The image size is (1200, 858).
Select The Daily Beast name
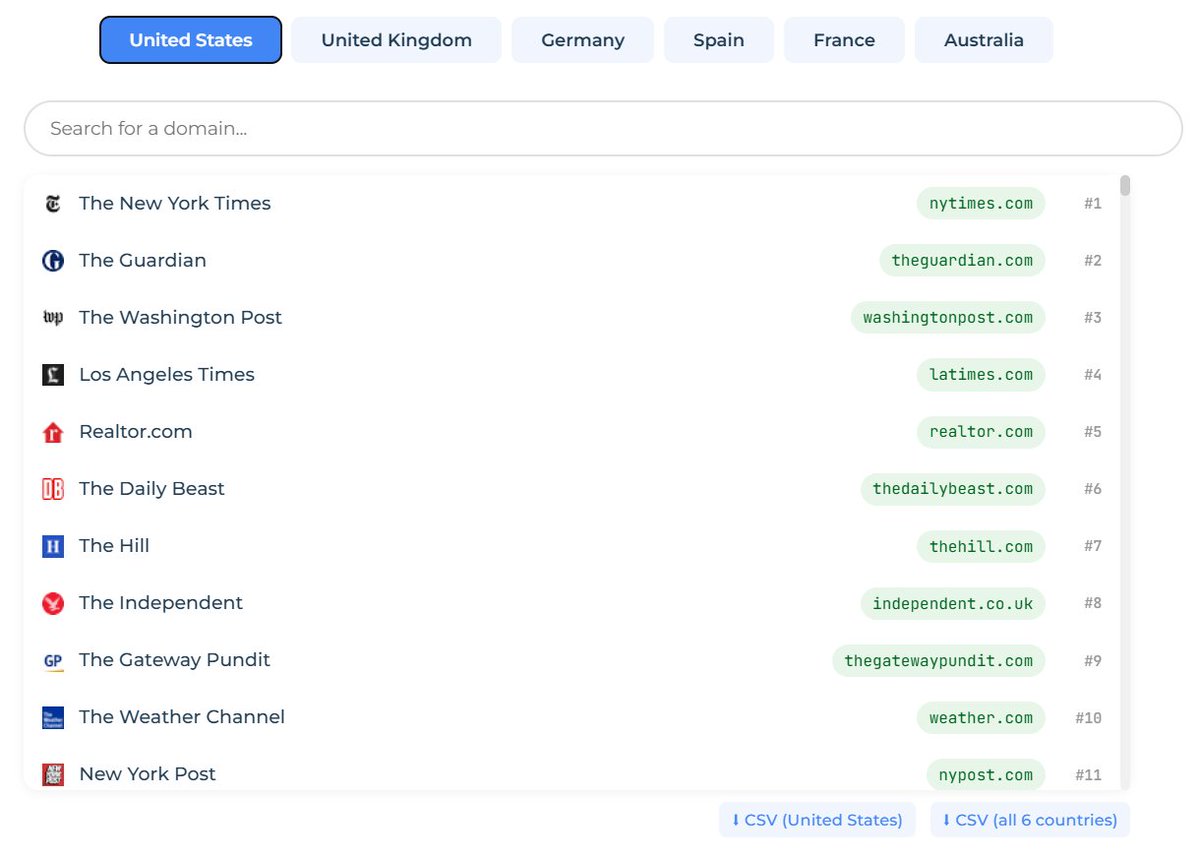pos(152,488)
